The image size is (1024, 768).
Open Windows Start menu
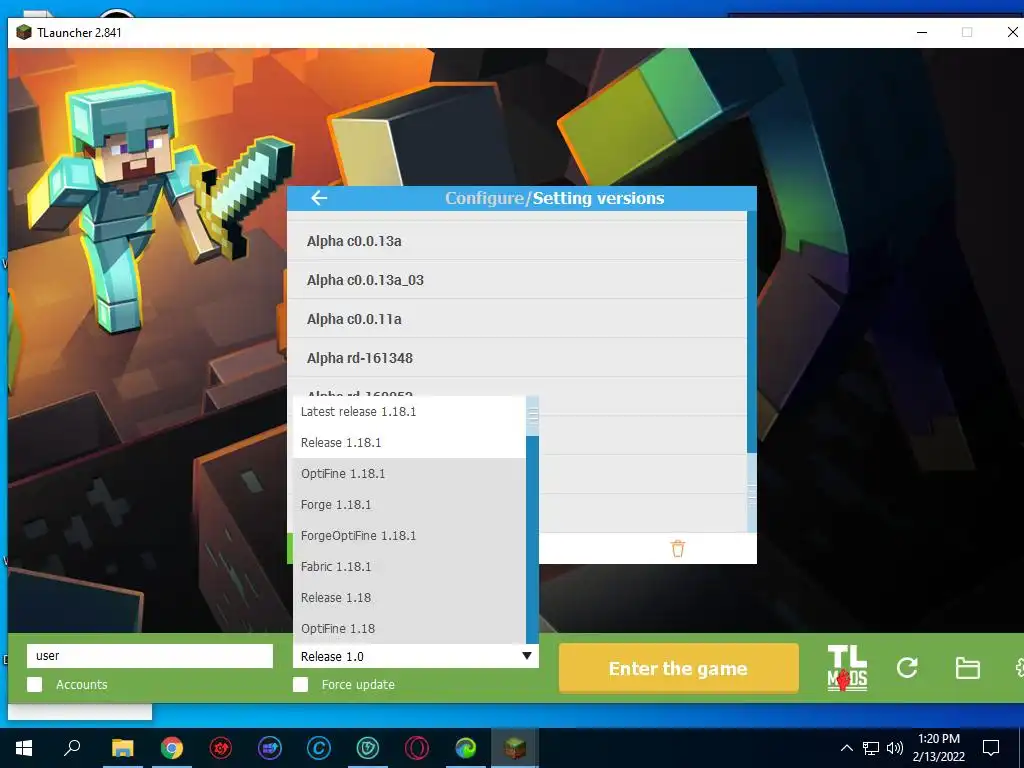point(24,748)
